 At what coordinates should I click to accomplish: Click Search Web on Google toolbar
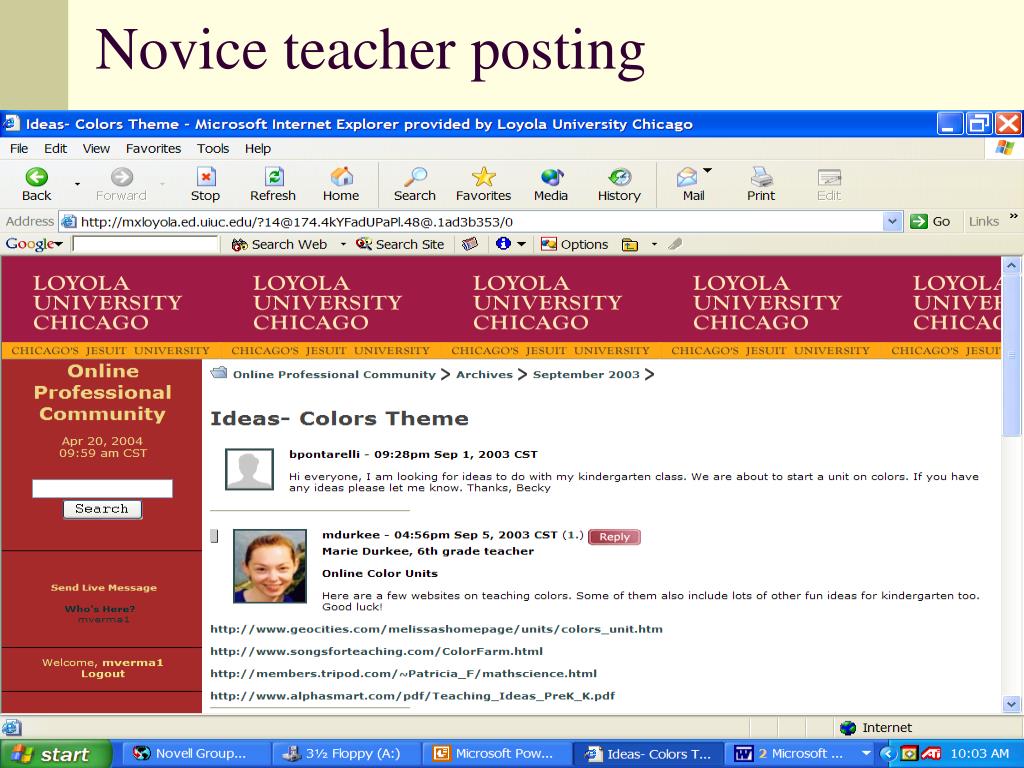(280, 244)
